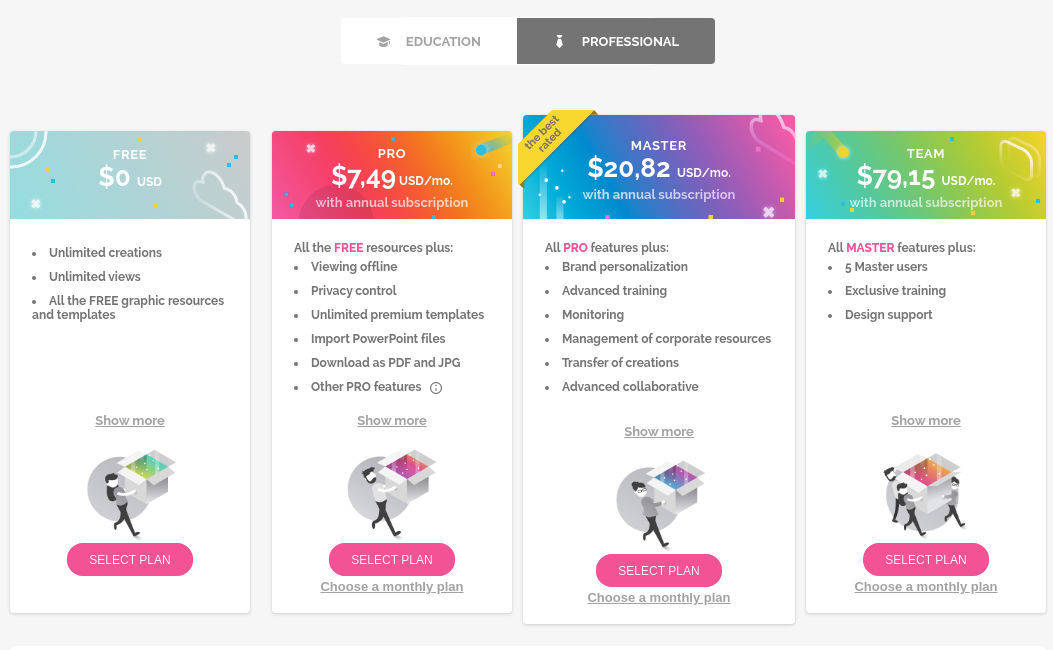
Task: Expand Show more under the TEAM plan
Action: click(x=925, y=420)
